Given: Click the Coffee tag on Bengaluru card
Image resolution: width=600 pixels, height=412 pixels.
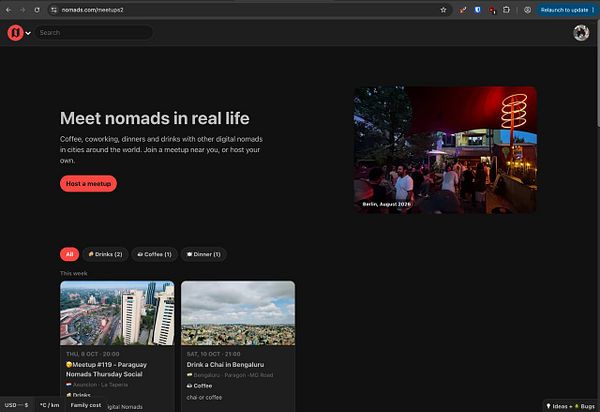Looking at the screenshot, I should coord(199,386).
